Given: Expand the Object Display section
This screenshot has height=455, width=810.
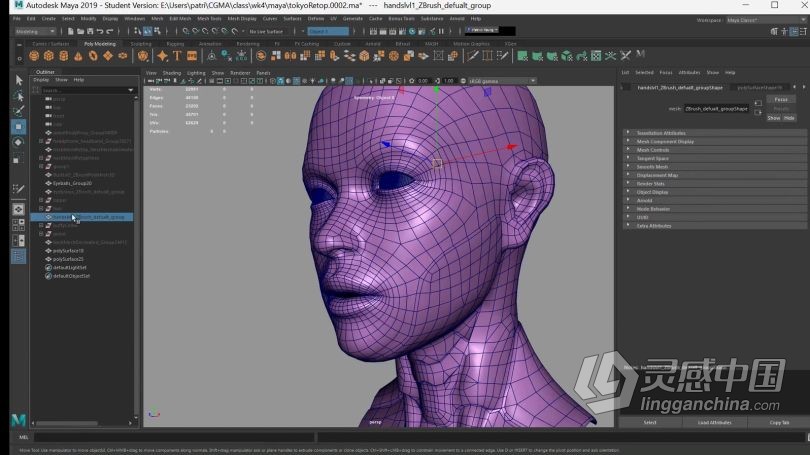Looking at the screenshot, I should tap(715, 192).
